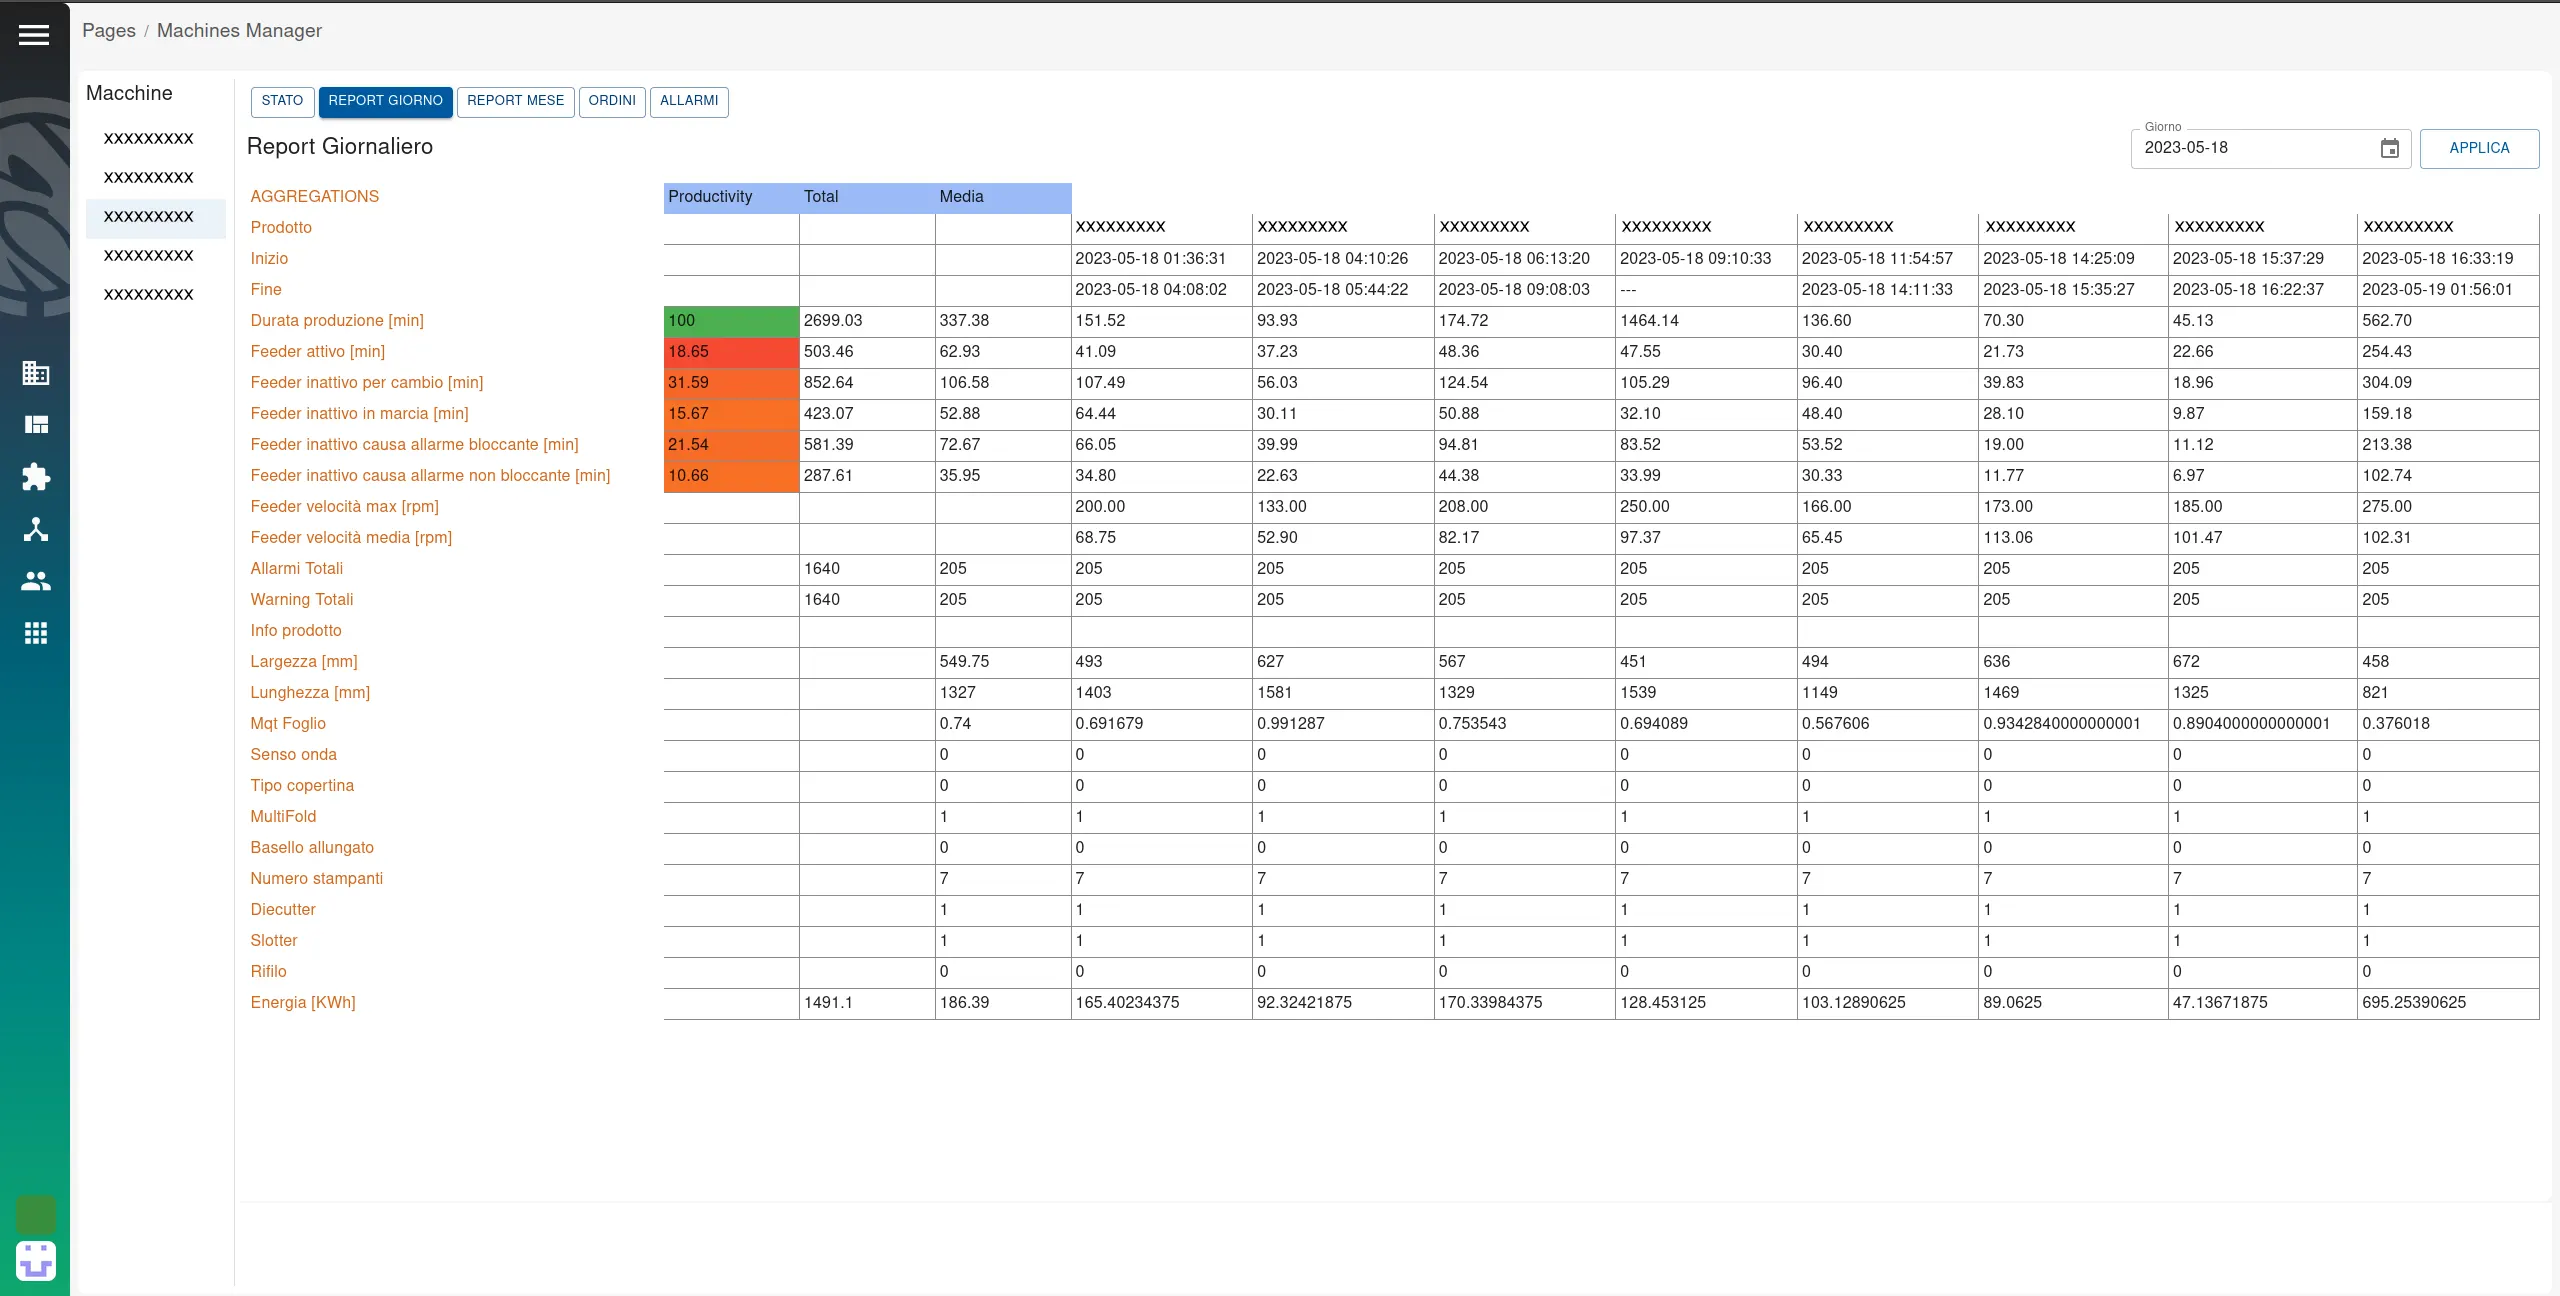Click the Mqt Foglio row label
The image size is (2560, 1296).
click(x=288, y=724)
